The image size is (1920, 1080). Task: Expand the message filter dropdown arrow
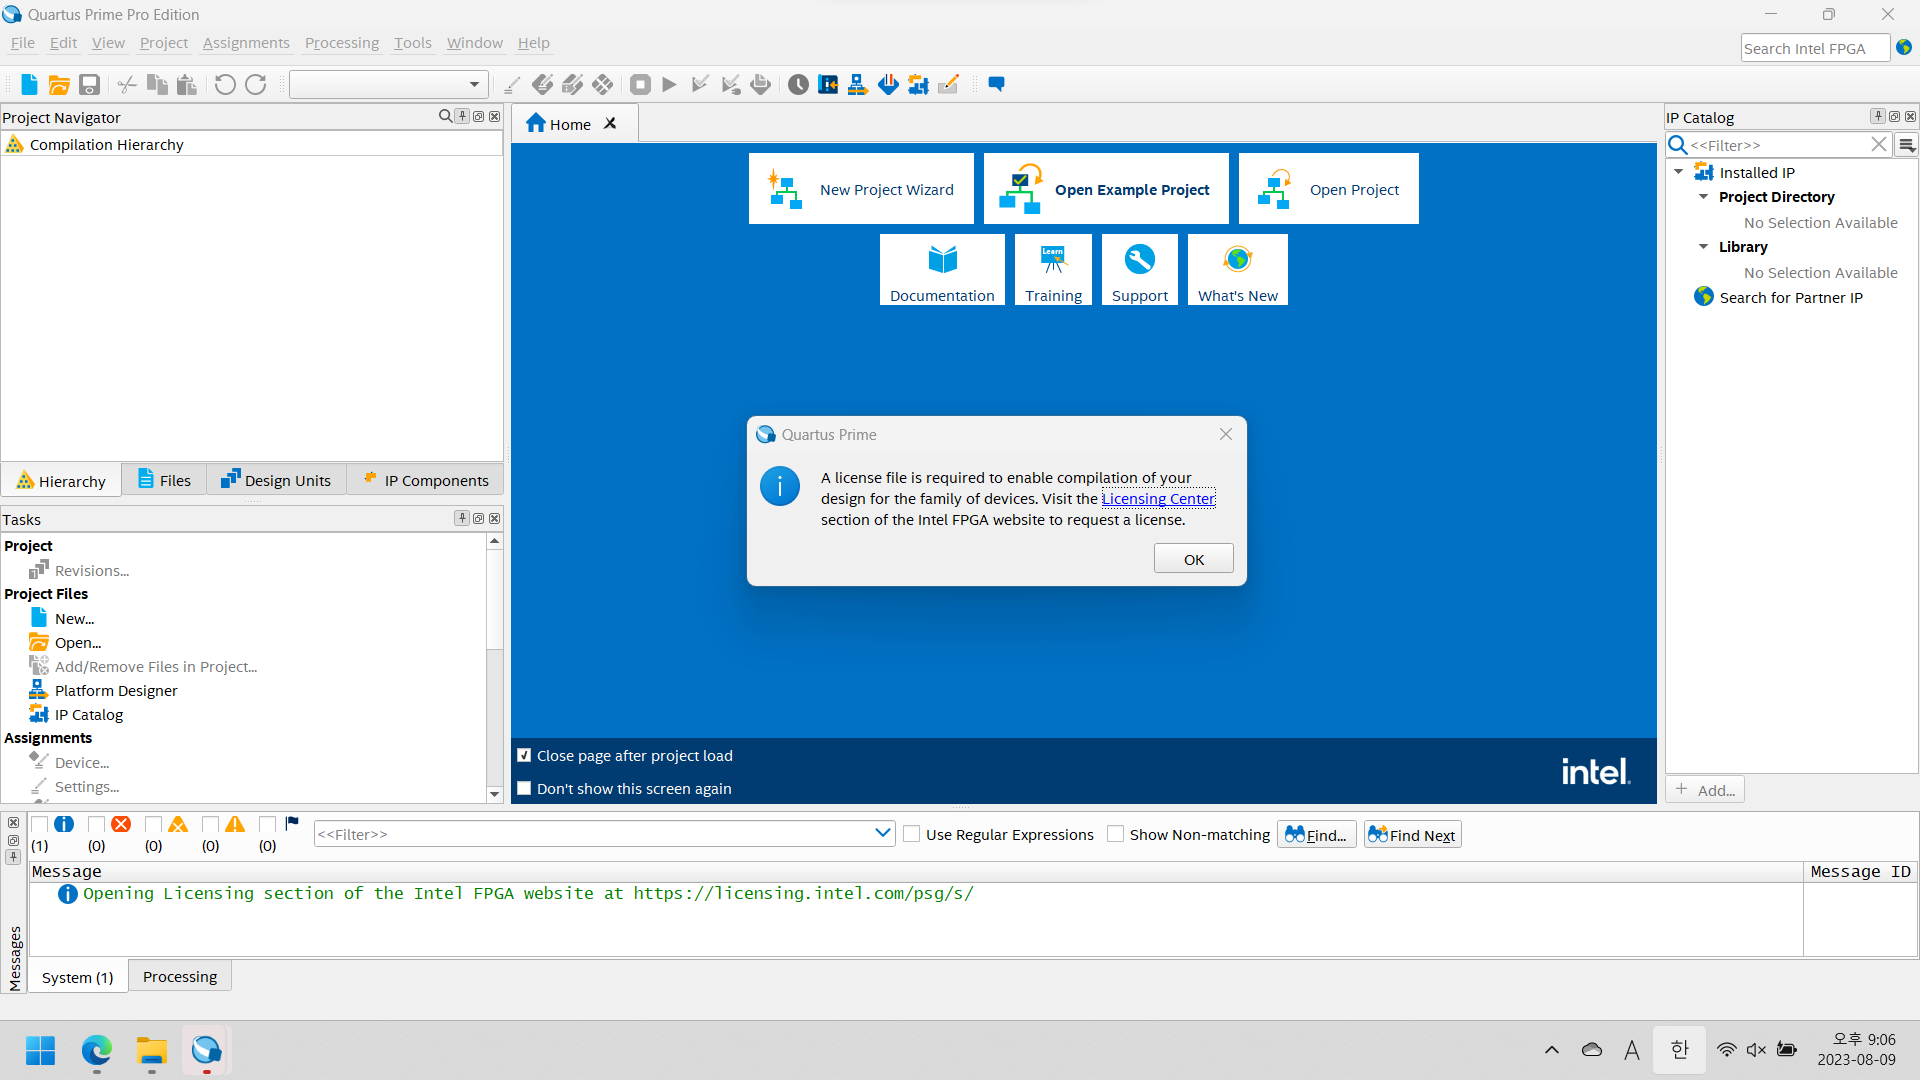(x=882, y=833)
